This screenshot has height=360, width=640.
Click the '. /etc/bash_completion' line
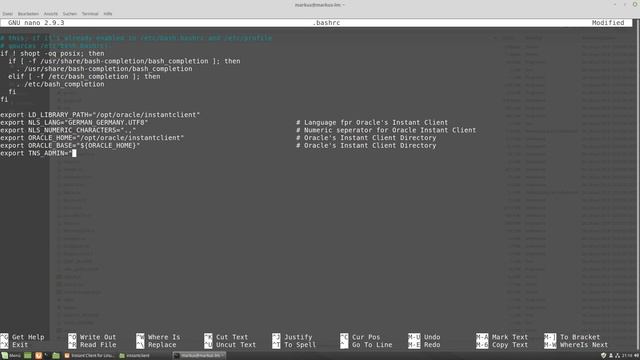click(60, 84)
